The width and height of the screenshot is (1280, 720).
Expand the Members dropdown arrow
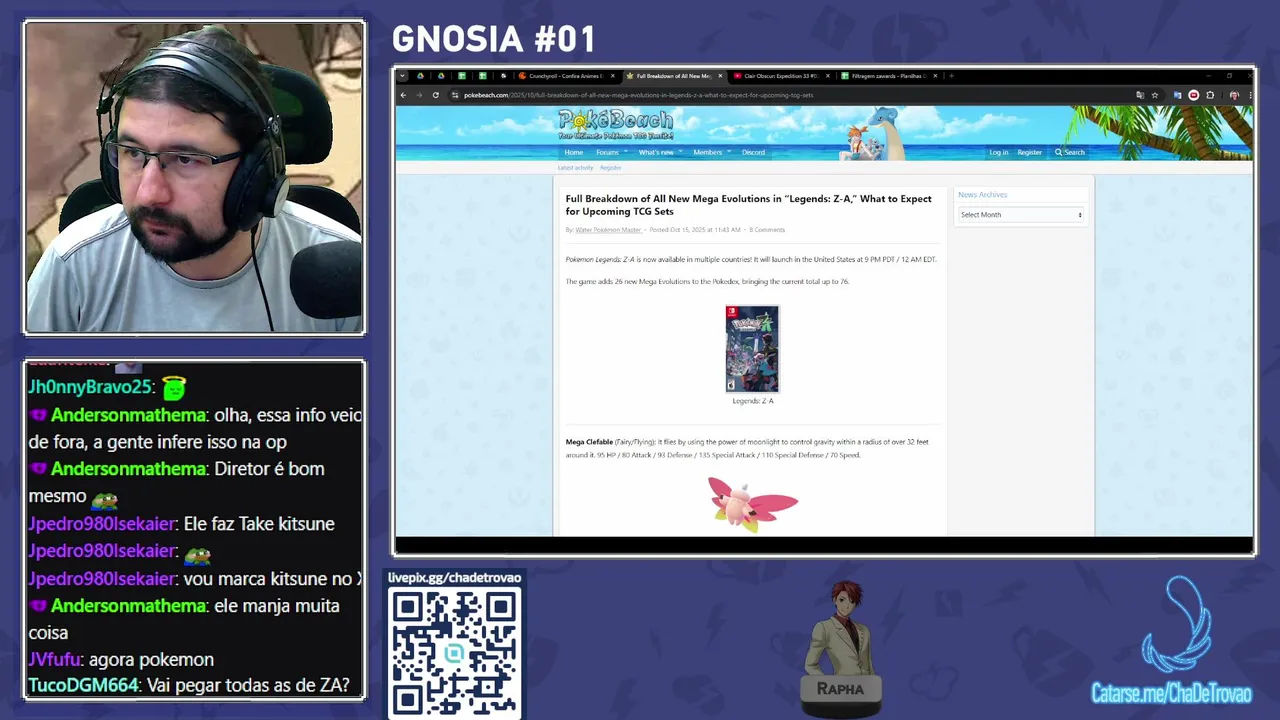click(729, 152)
